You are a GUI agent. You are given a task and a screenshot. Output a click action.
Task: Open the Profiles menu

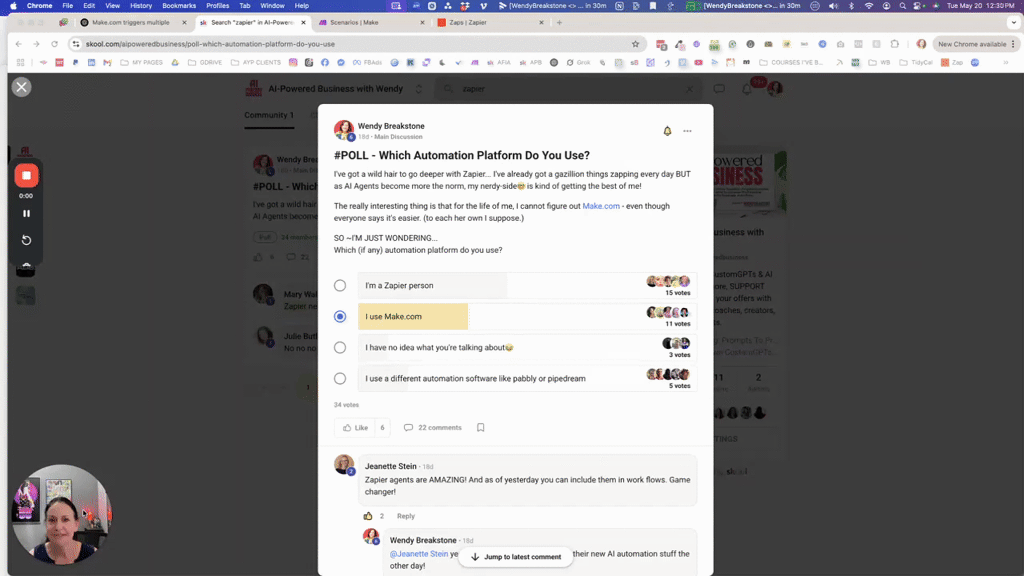(217, 5)
